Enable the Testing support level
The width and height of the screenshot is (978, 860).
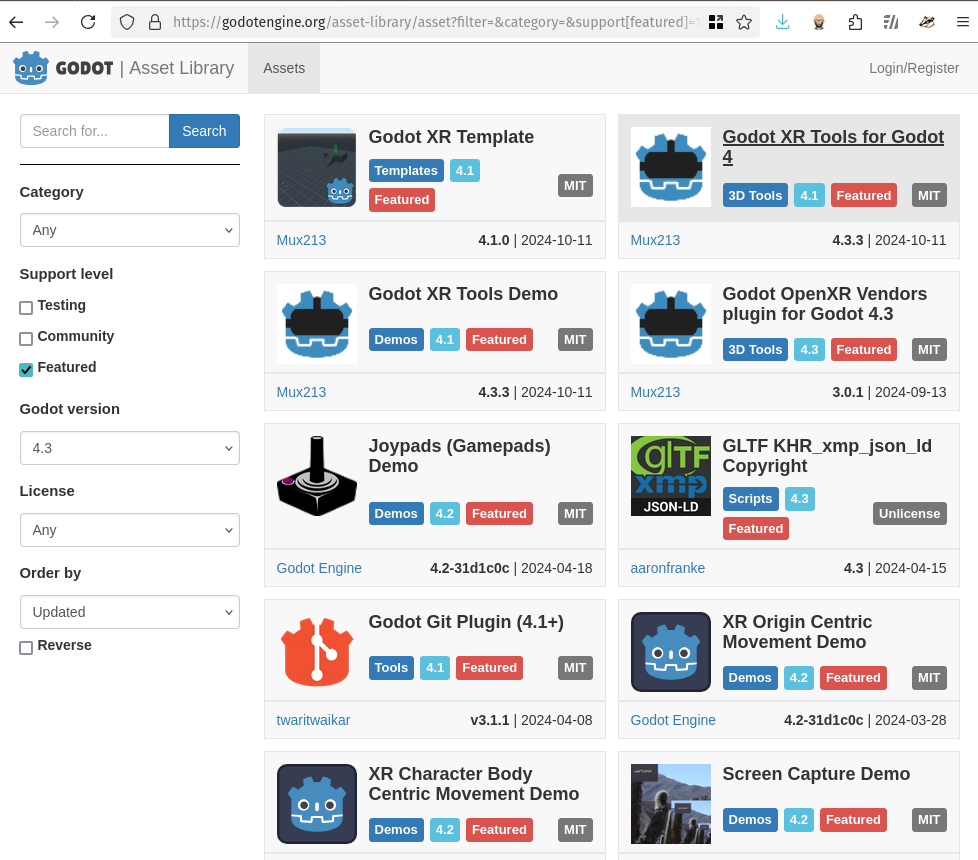26,307
